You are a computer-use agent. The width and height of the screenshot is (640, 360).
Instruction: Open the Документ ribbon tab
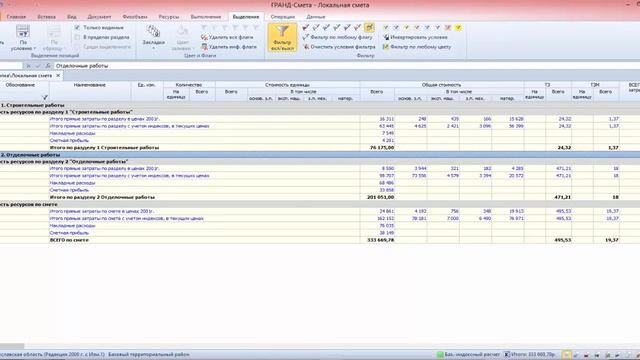coord(99,17)
